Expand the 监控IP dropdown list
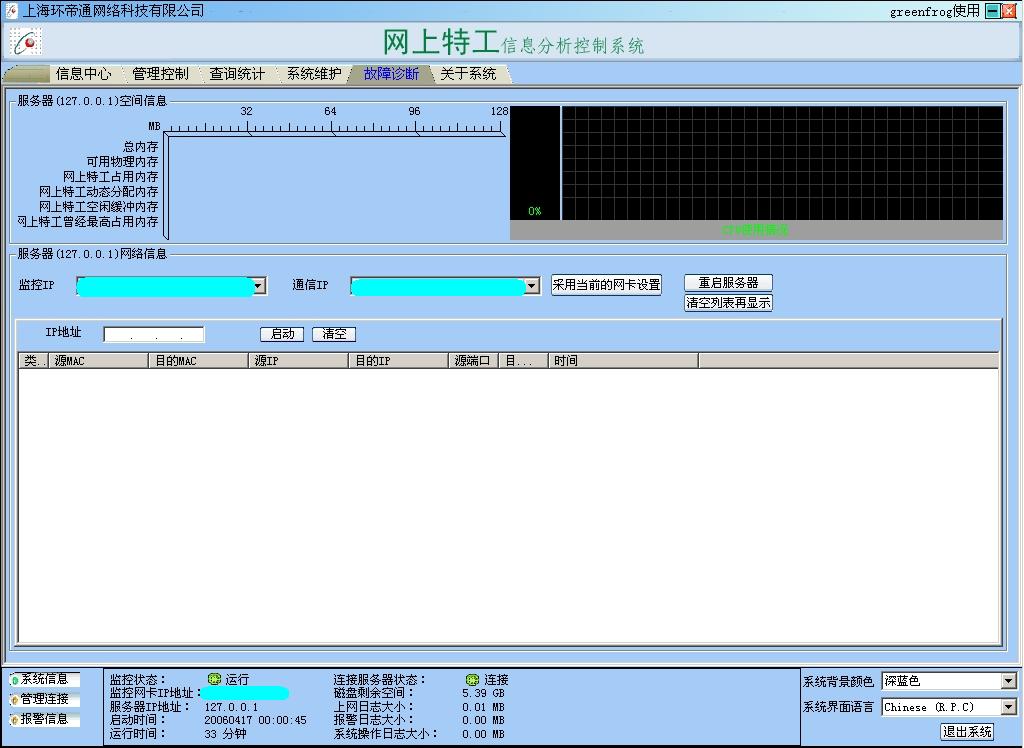Screen dimensions: 1024x748 [259, 286]
